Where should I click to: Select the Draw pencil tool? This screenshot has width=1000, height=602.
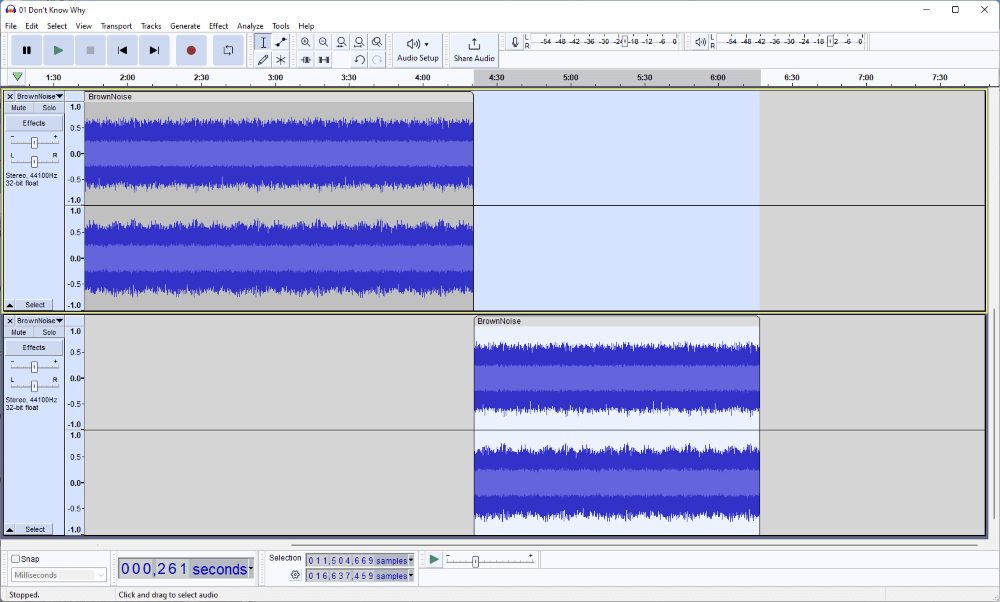[x=263, y=59]
